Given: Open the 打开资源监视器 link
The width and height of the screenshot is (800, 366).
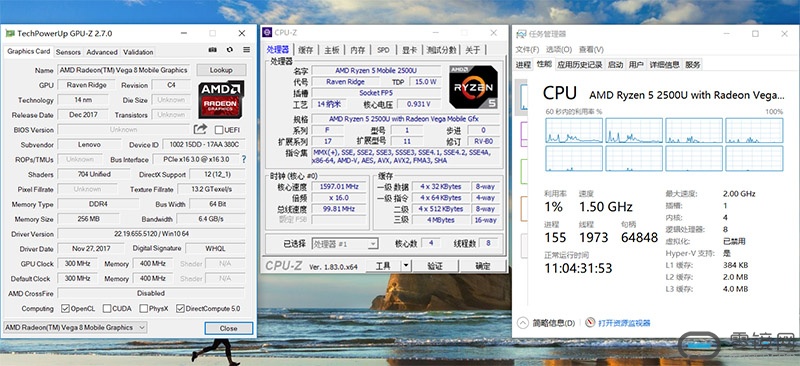Looking at the screenshot, I should pos(624,323).
